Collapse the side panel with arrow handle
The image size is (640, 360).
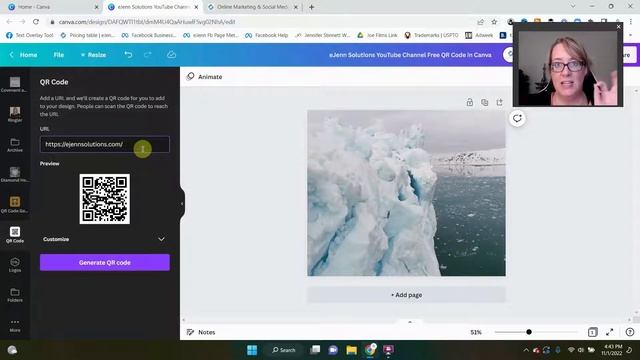pos(182,204)
